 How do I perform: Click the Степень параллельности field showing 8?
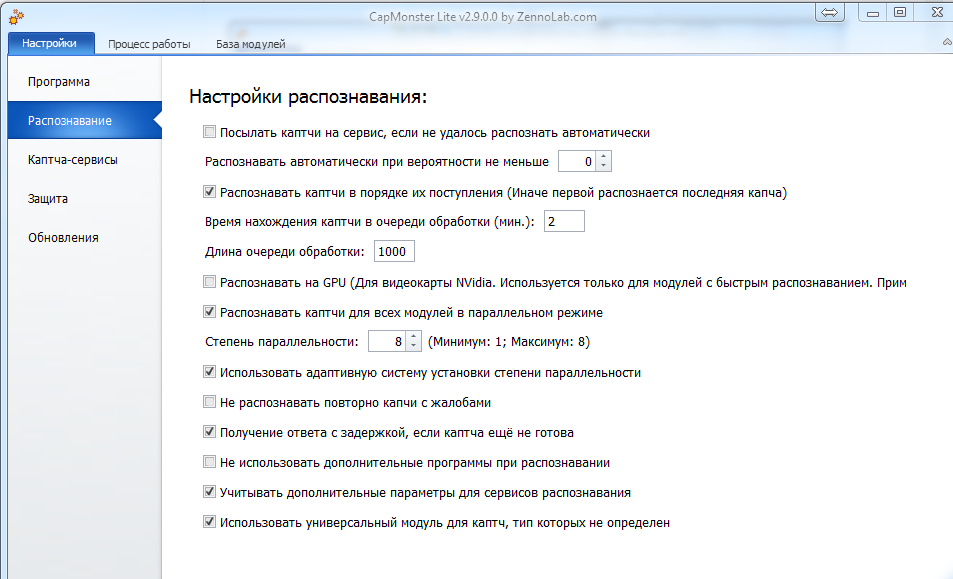pyautogui.click(x=387, y=341)
